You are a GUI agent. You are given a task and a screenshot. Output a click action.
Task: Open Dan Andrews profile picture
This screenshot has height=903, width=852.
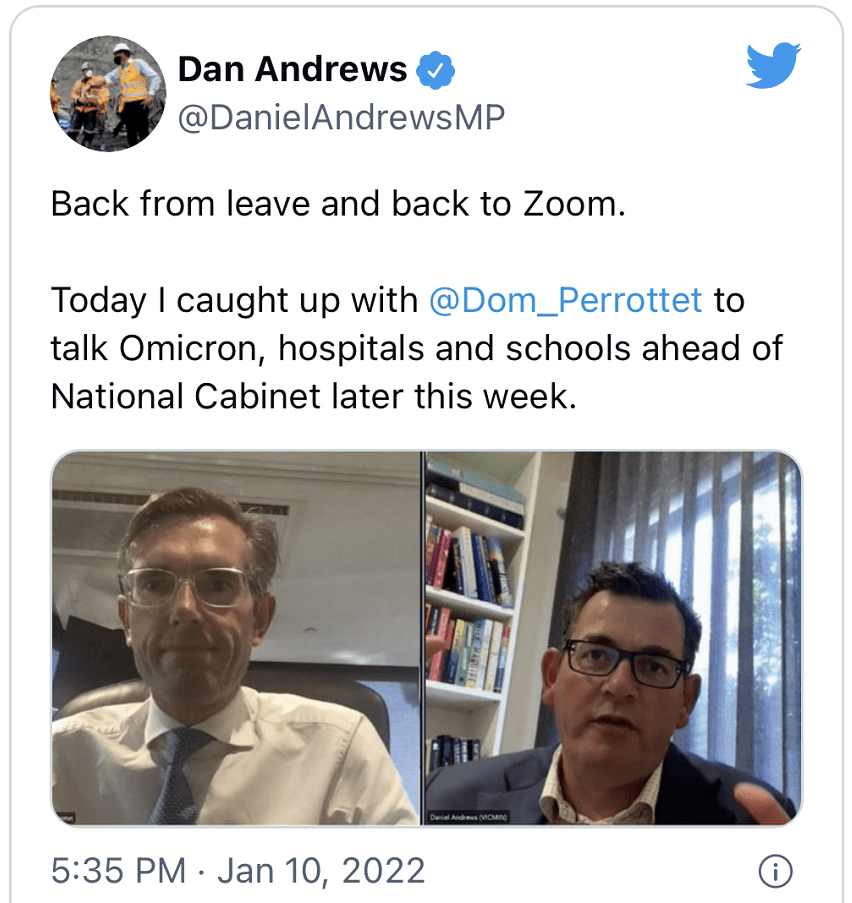tap(108, 94)
